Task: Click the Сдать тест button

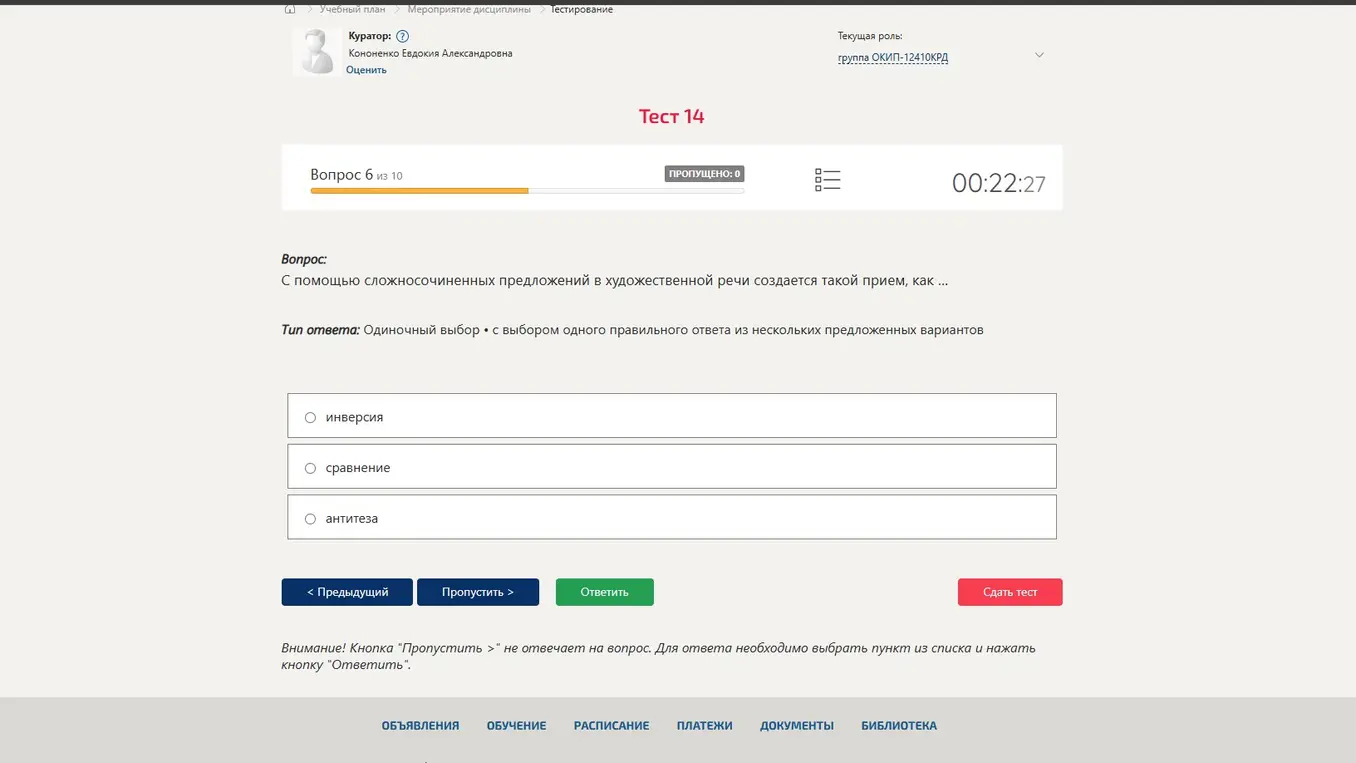Action: (1010, 592)
